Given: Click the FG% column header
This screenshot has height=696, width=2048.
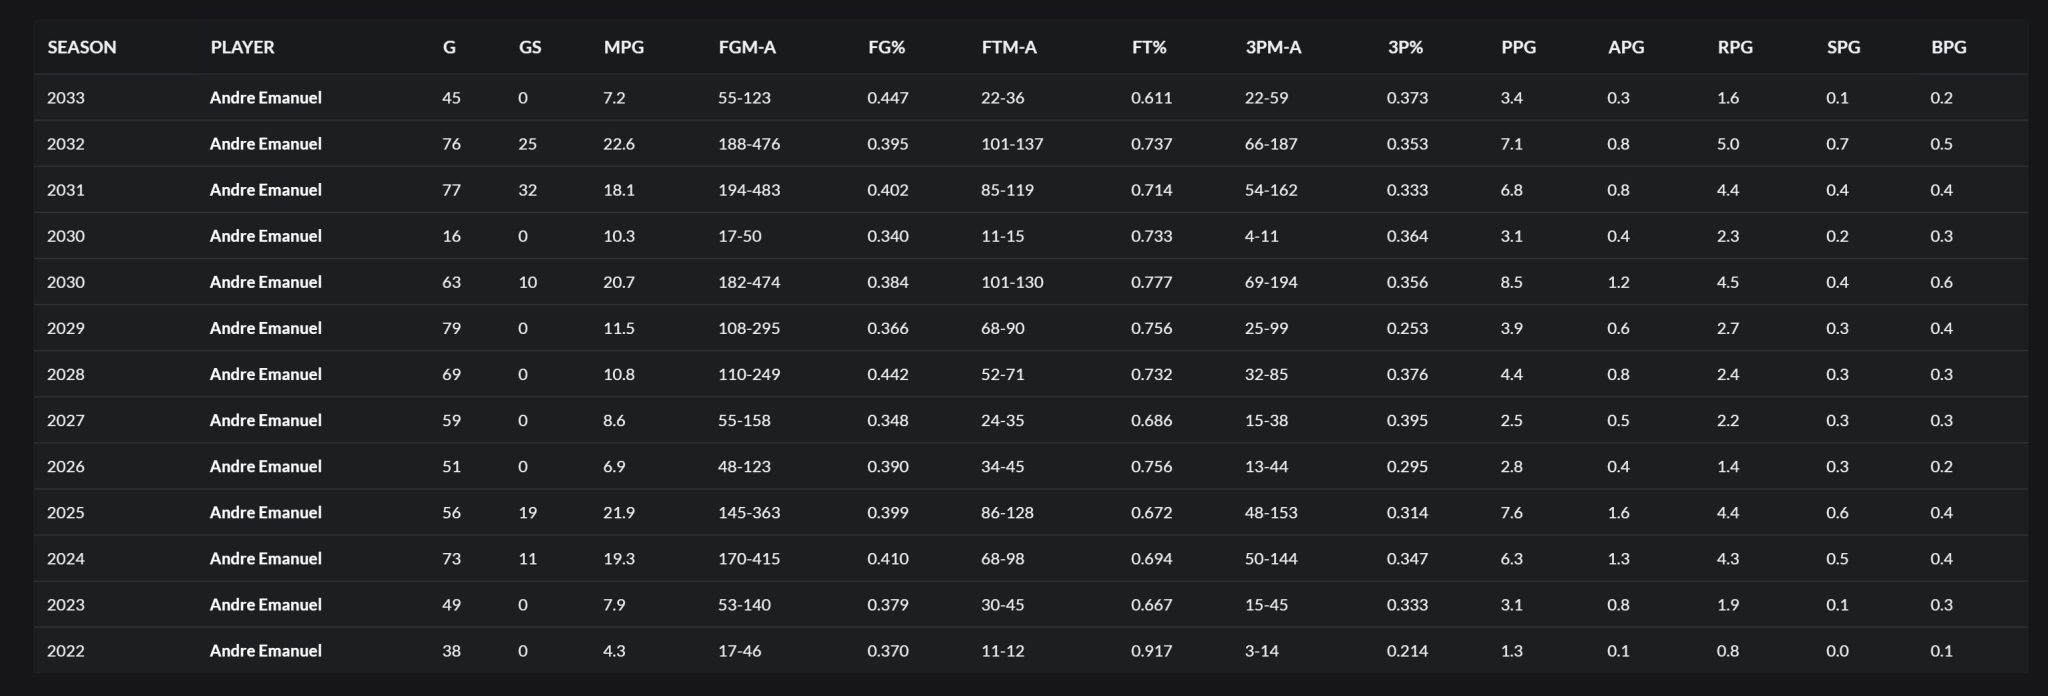Looking at the screenshot, I should pyautogui.click(x=886, y=47).
